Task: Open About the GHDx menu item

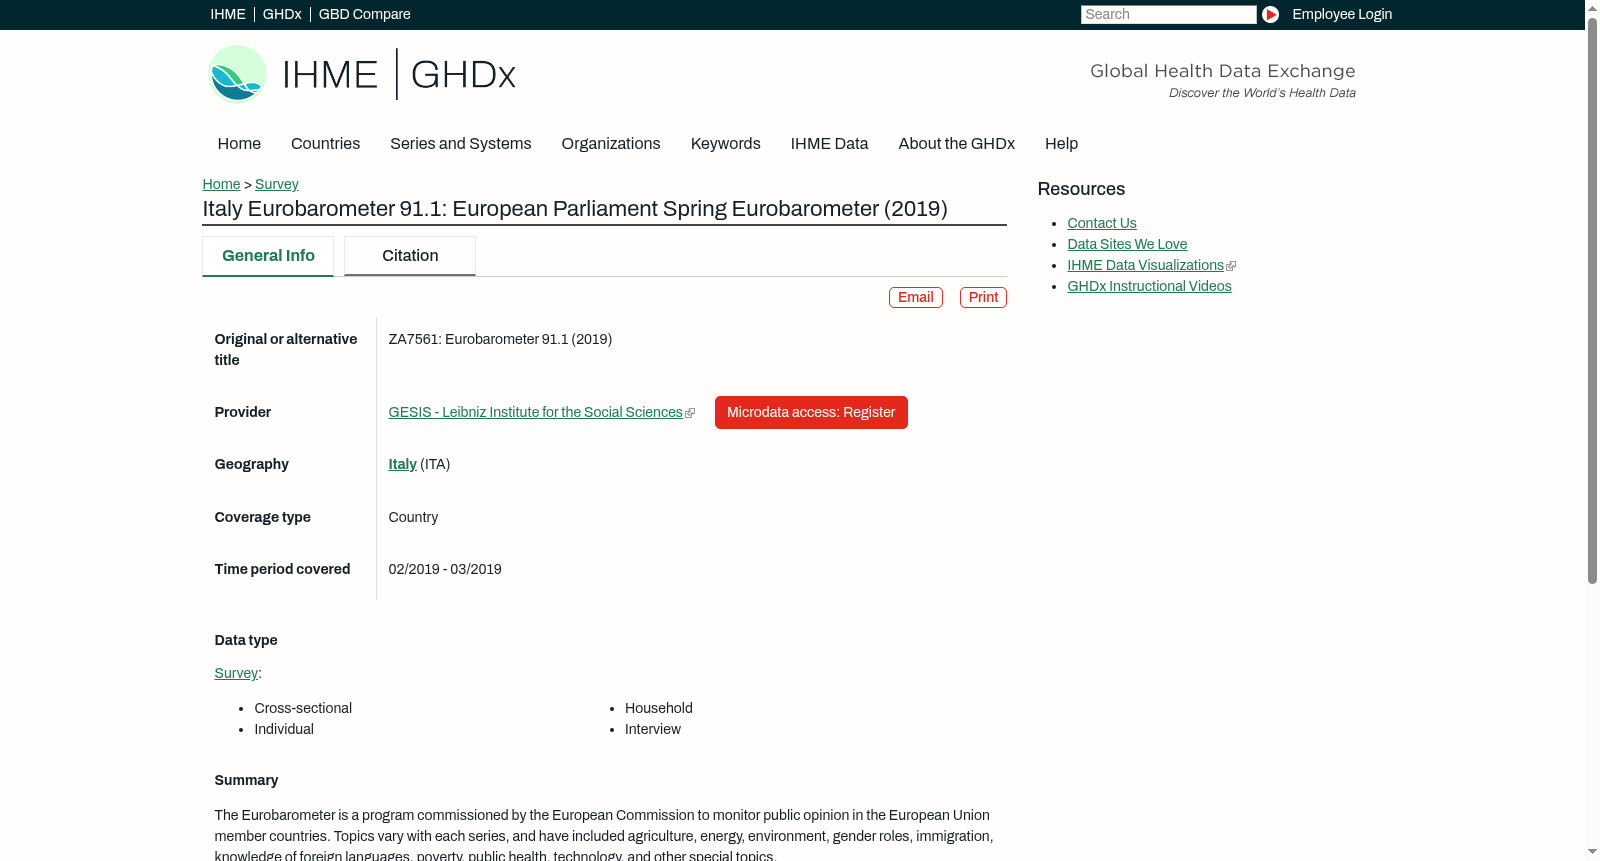Action: (x=956, y=143)
